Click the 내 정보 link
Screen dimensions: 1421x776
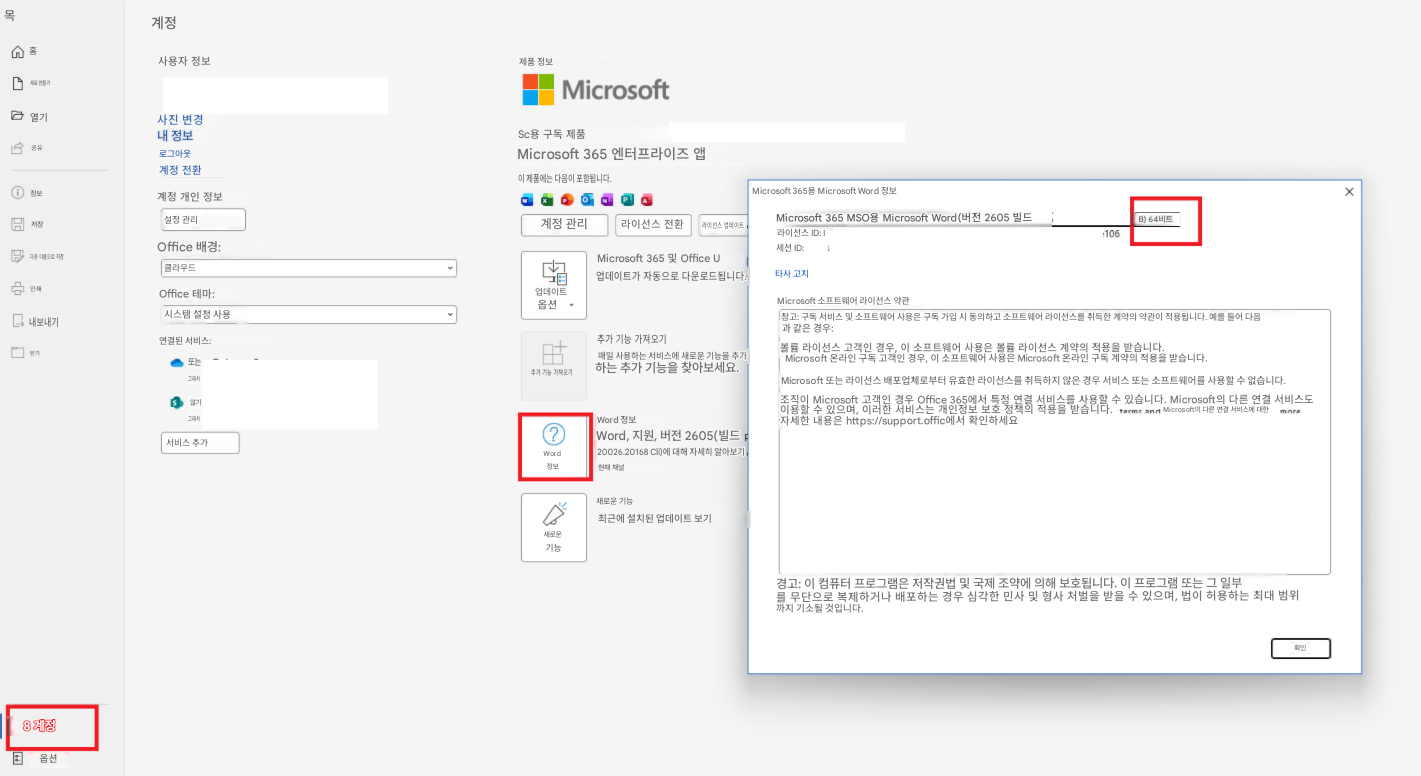click(x=175, y=135)
